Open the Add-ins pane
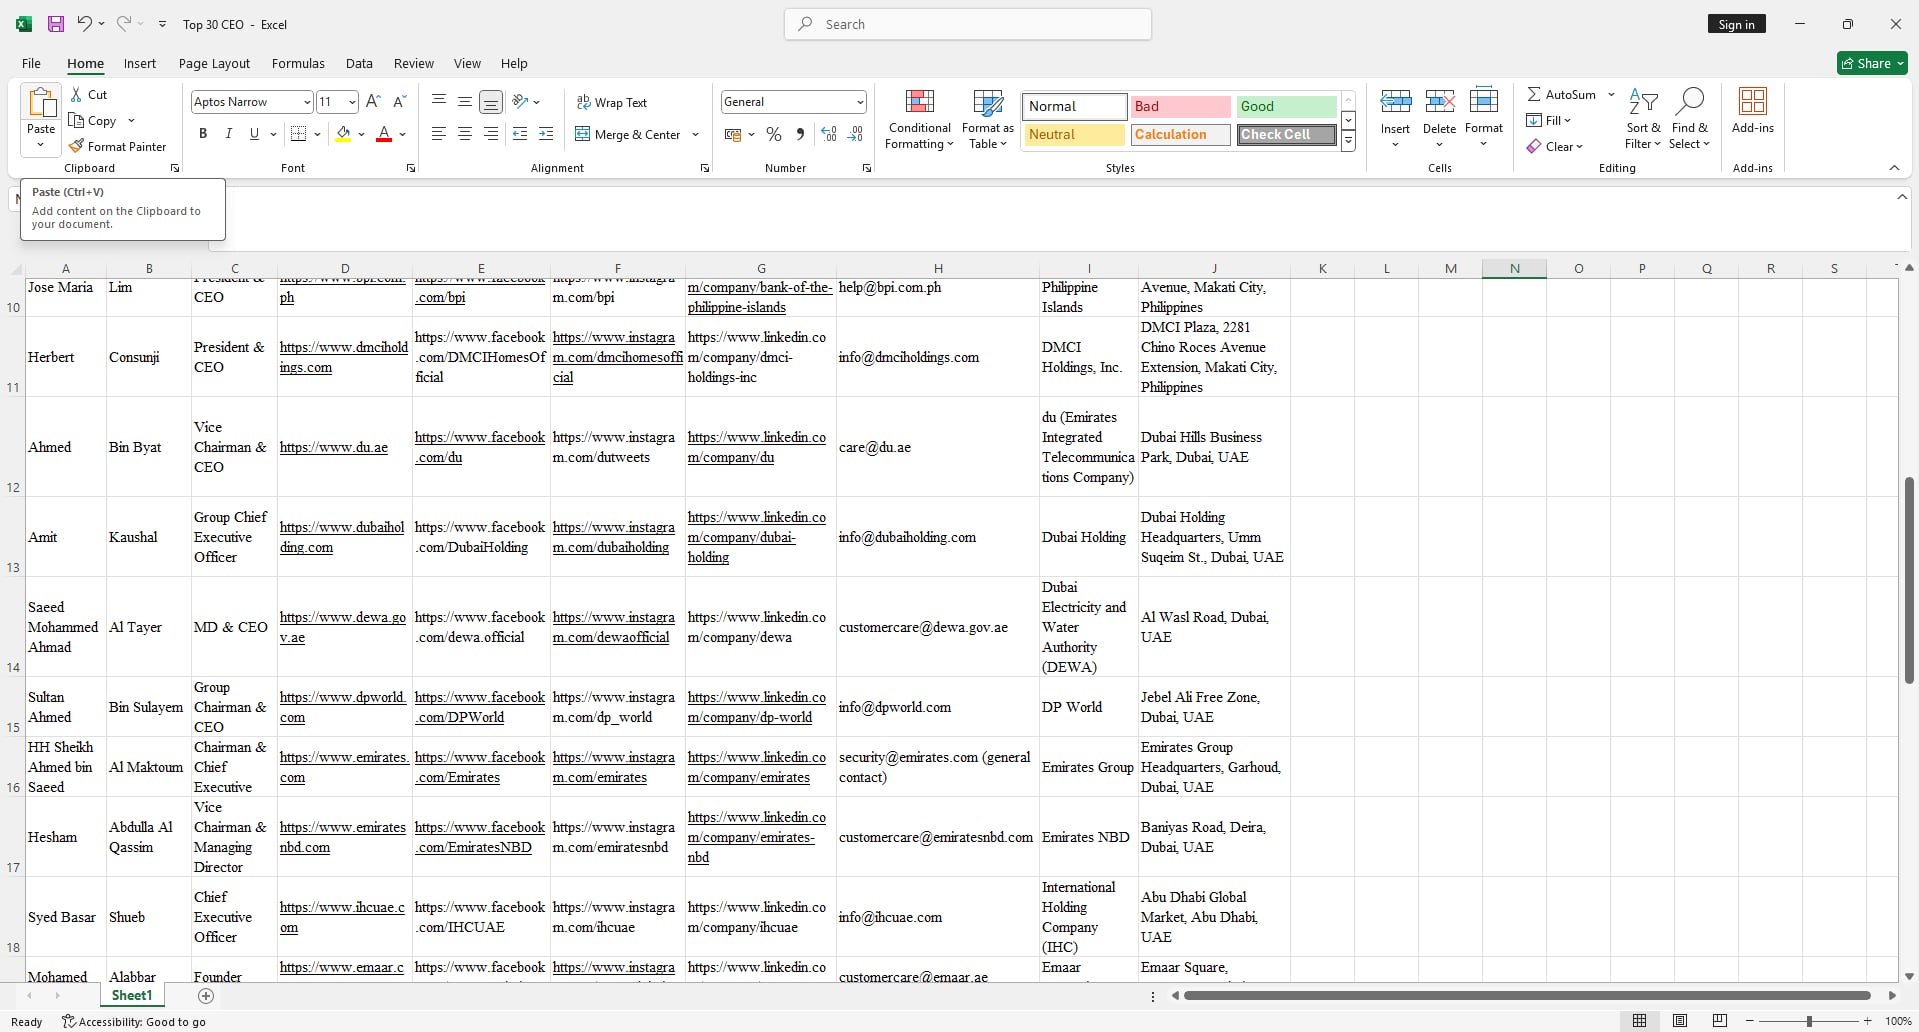This screenshot has width=1919, height=1032. (x=1753, y=110)
